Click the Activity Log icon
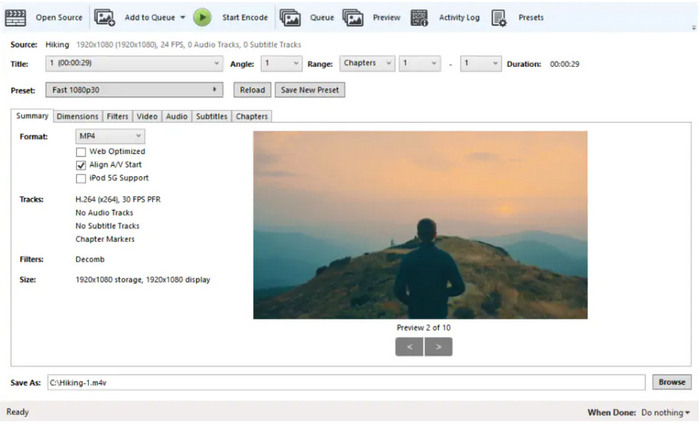The width and height of the screenshot is (700, 437). [419, 18]
